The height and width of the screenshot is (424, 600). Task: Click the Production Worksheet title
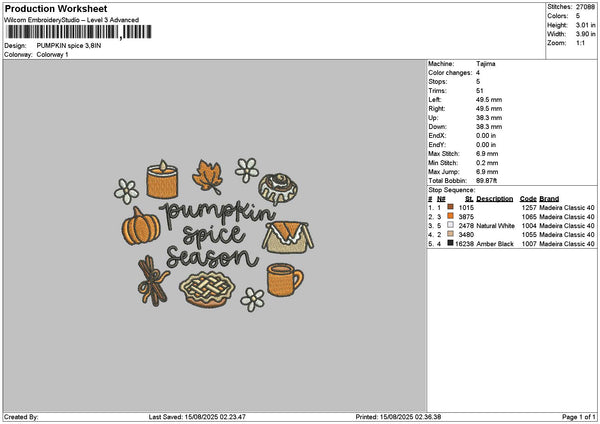pos(56,9)
